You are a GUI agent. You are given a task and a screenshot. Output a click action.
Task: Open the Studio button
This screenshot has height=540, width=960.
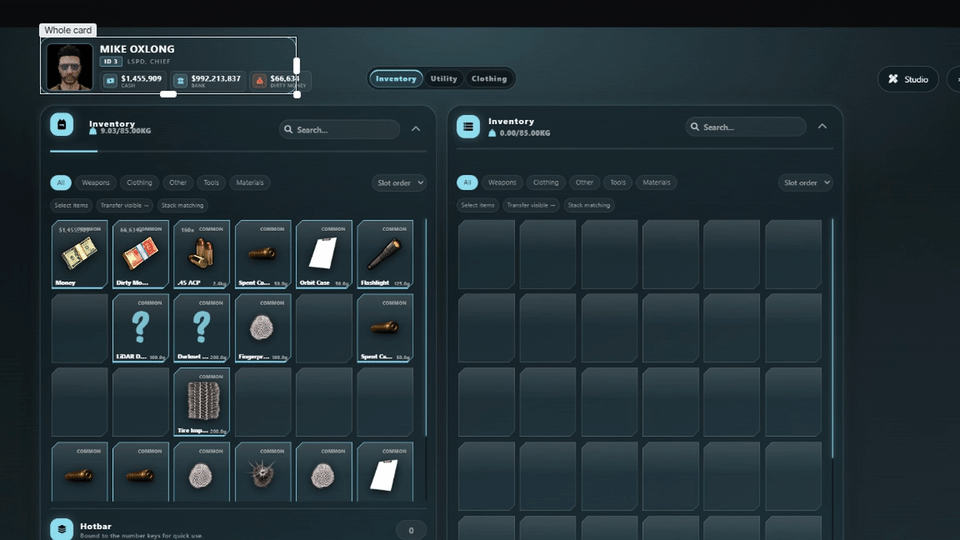click(908, 79)
